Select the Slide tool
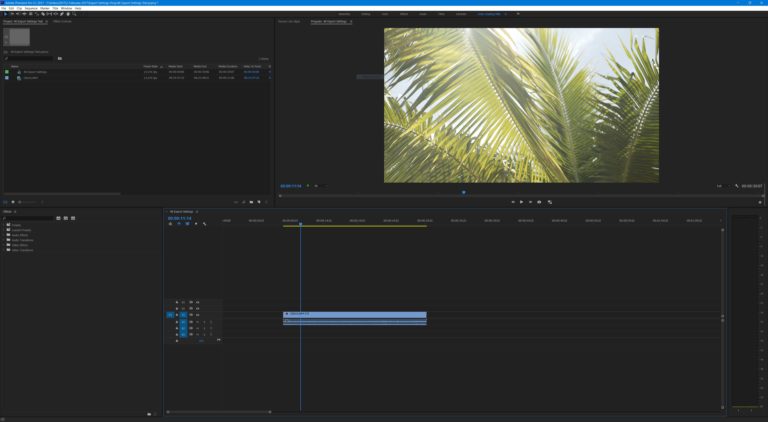 pos(55,14)
